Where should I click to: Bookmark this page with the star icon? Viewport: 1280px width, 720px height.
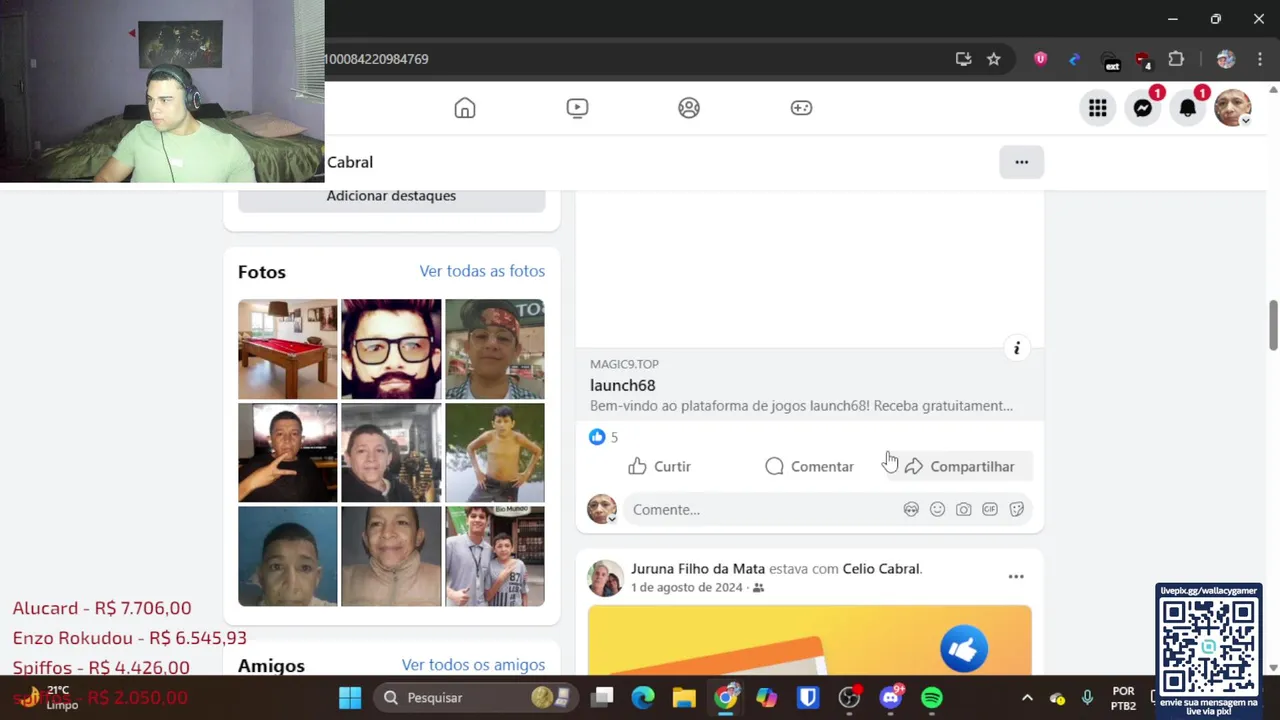tap(994, 59)
